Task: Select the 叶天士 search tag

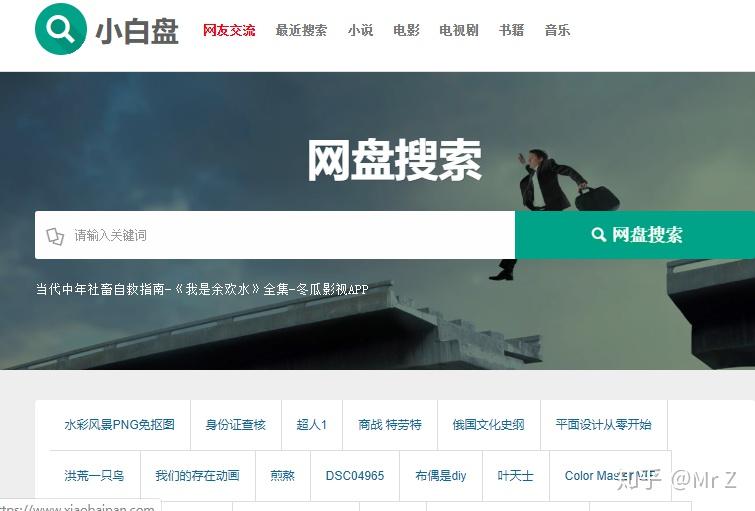Action: coord(515,476)
